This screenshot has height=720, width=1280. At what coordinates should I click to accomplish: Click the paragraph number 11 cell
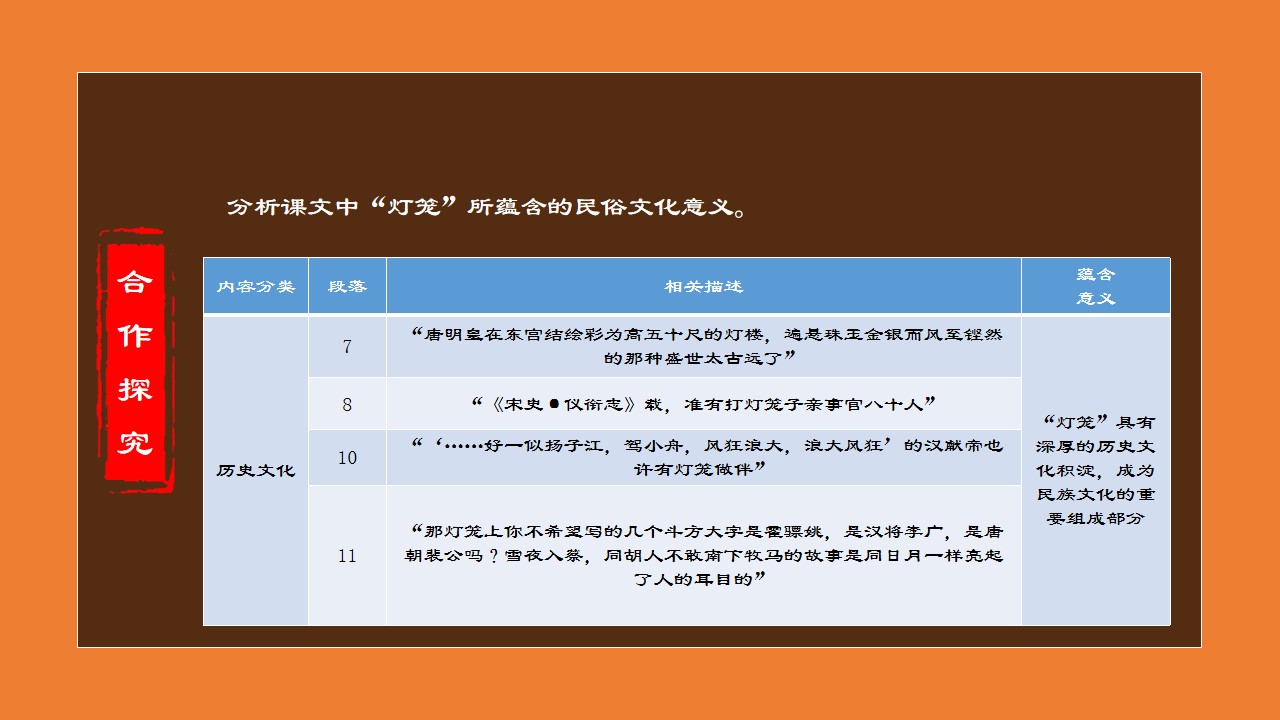347,556
